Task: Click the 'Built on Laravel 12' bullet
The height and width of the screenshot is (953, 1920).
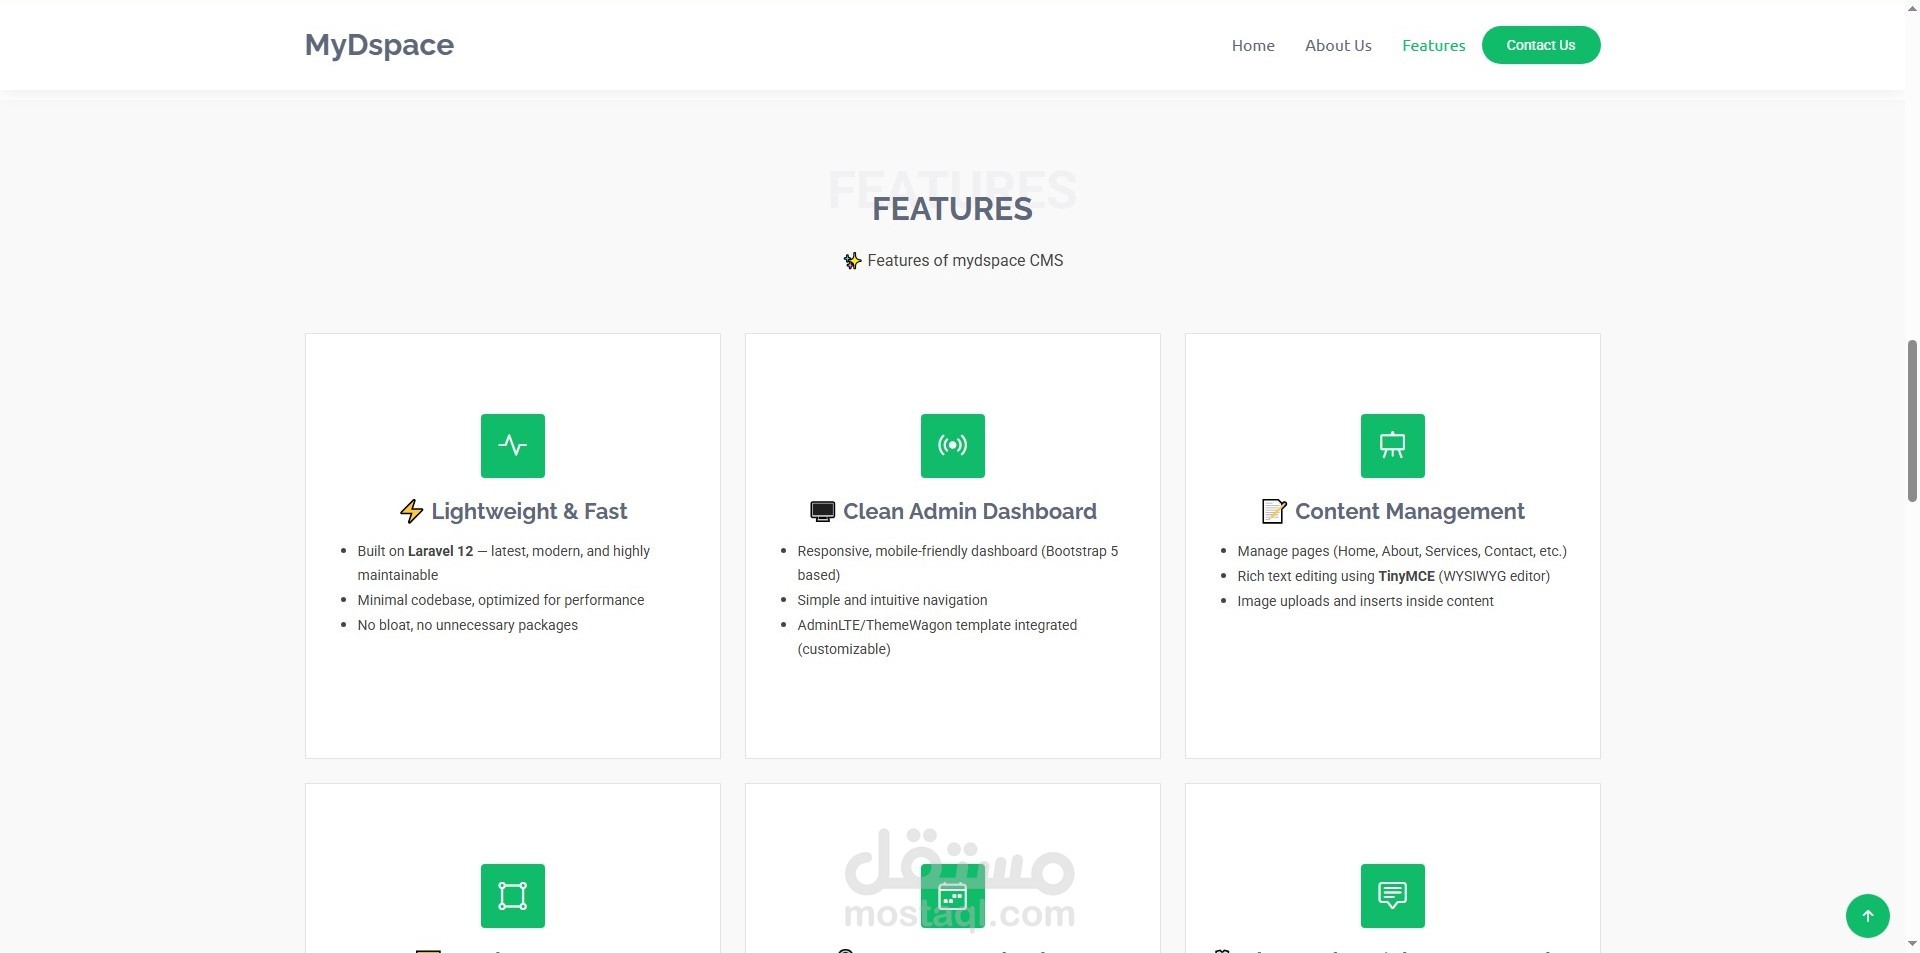Action: (504, 563)
